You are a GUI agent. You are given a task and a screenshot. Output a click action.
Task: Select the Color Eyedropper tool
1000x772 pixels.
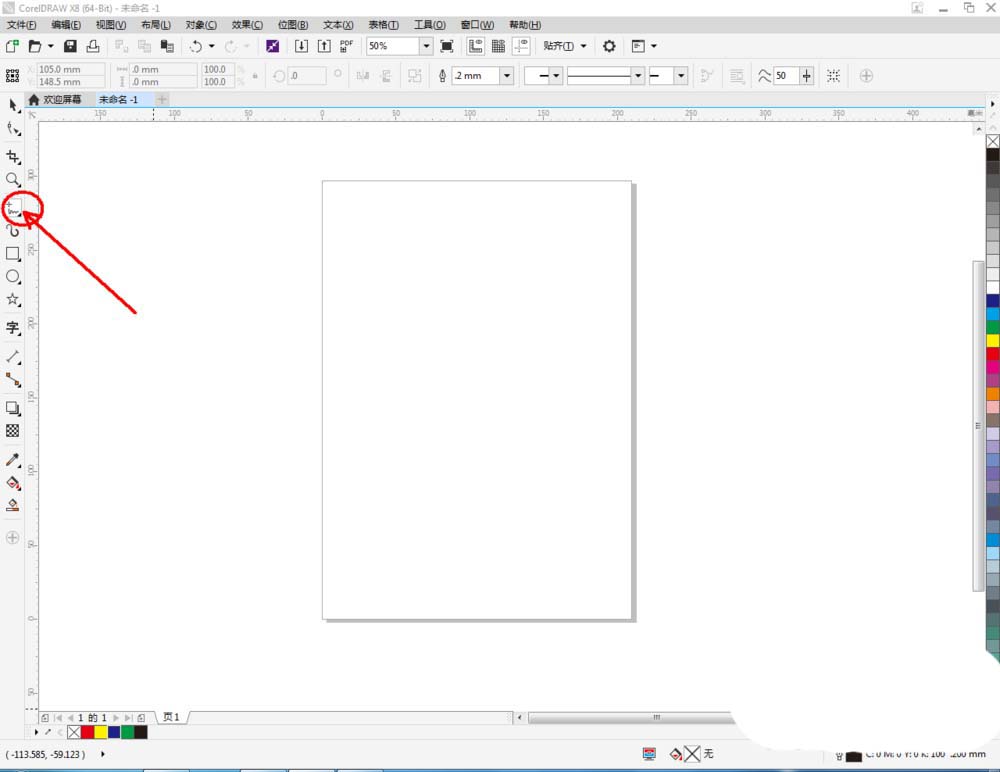pos(13,459)
